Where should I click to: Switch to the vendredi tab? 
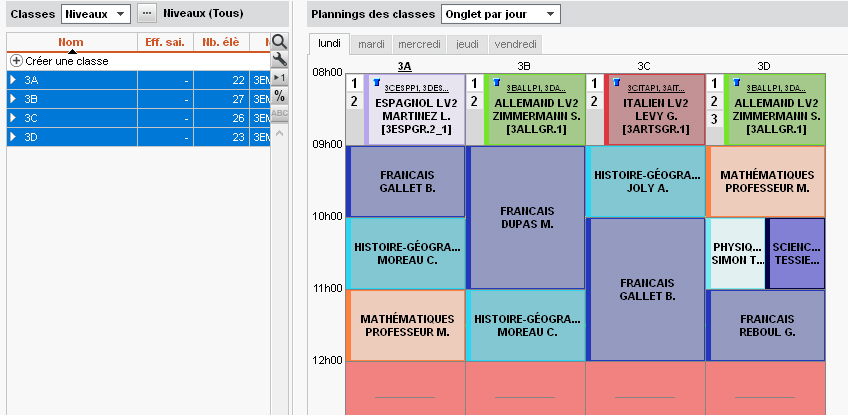(515, 44)
